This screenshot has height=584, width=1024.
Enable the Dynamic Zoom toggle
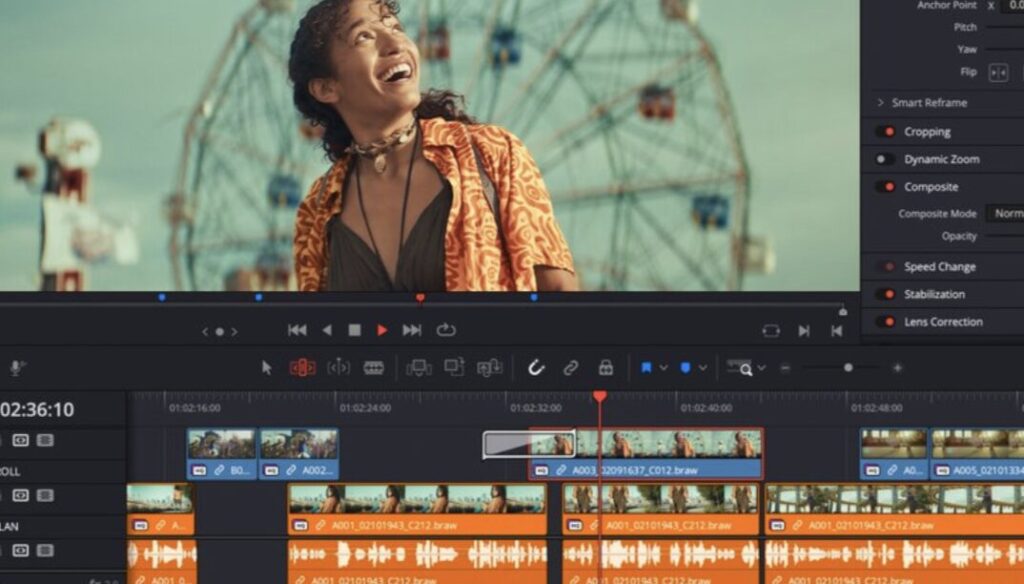[x=885, y=159]
